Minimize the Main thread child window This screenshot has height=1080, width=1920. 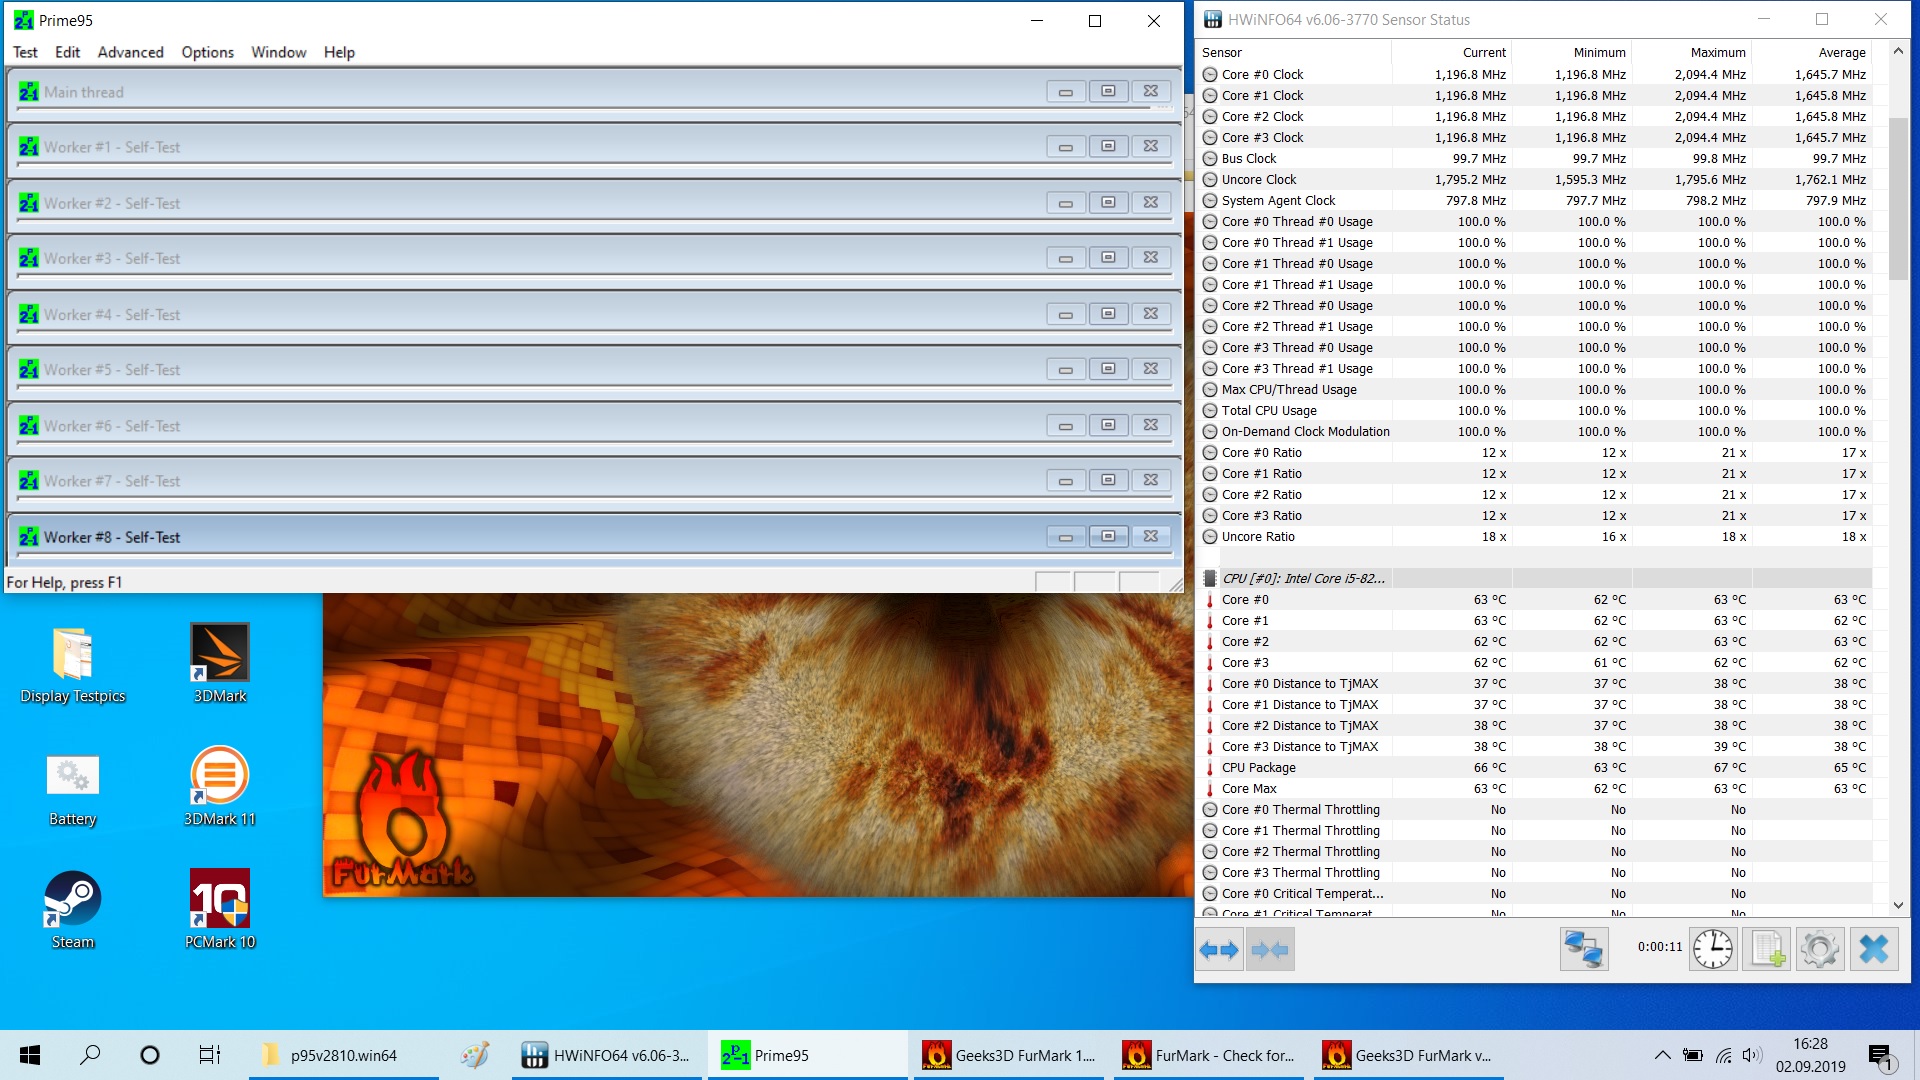1066,92
